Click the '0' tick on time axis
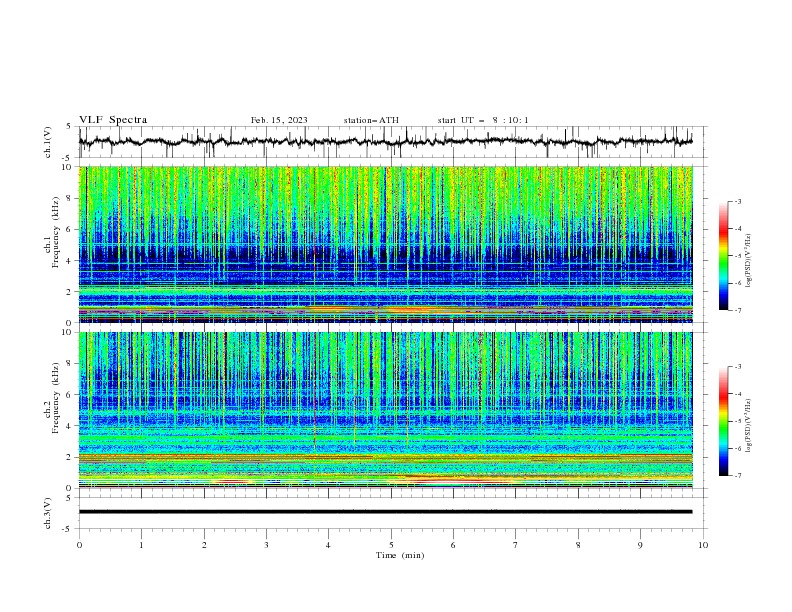Screen dimensions: 792x612 [x=79, y=545]
